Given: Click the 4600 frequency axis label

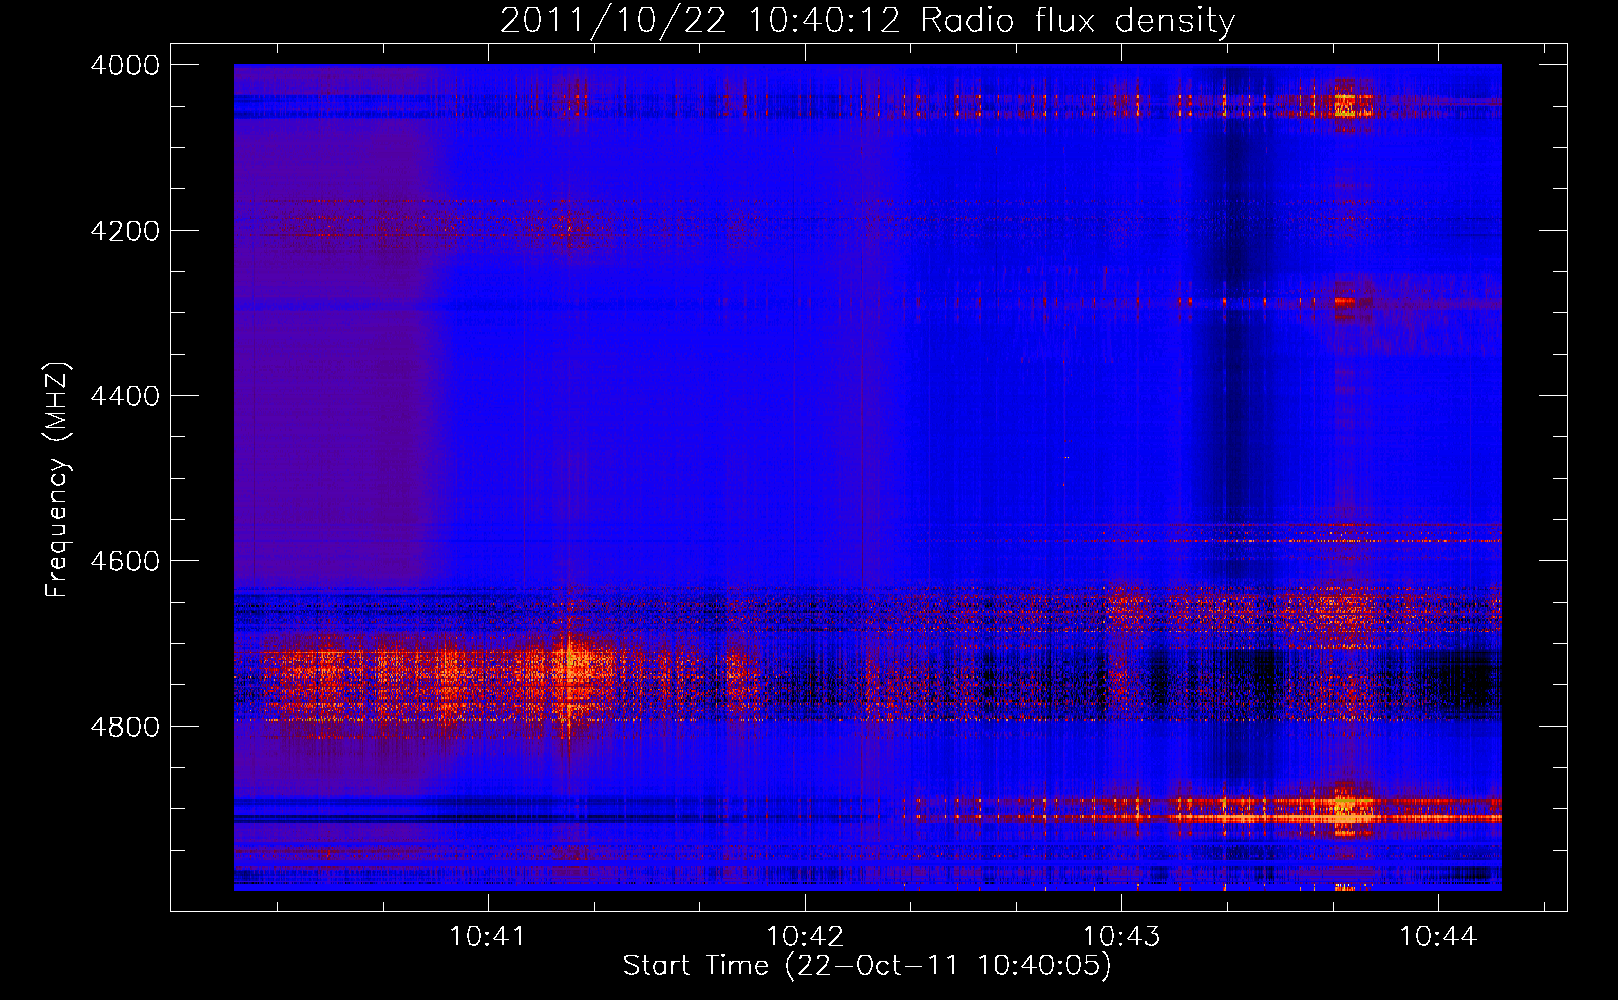Looking at the screenshot, I should pyautogui.click(x=125, y=561).
